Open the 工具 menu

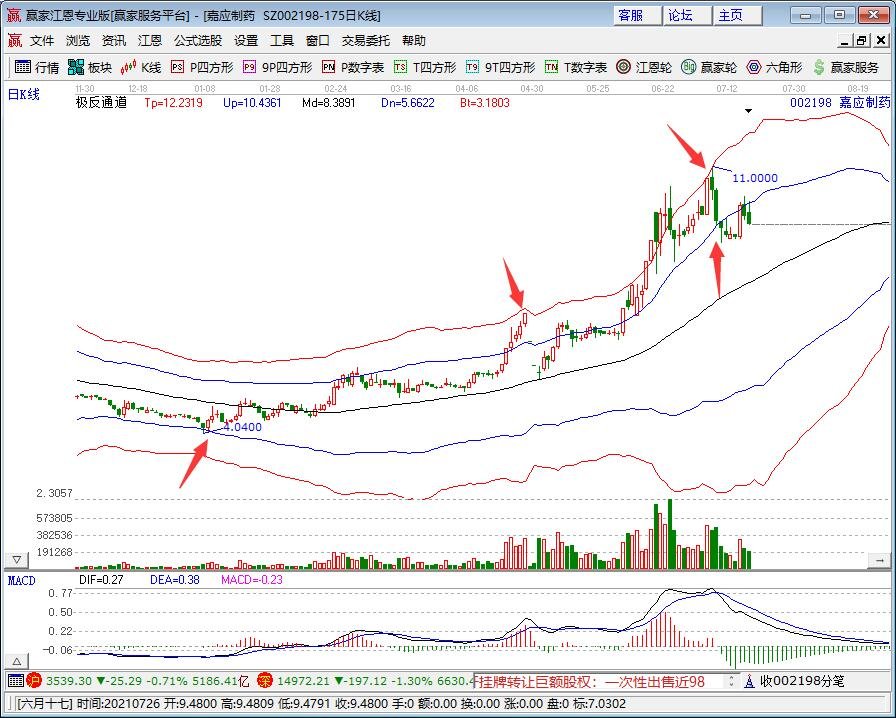click(x=282, y=41)
